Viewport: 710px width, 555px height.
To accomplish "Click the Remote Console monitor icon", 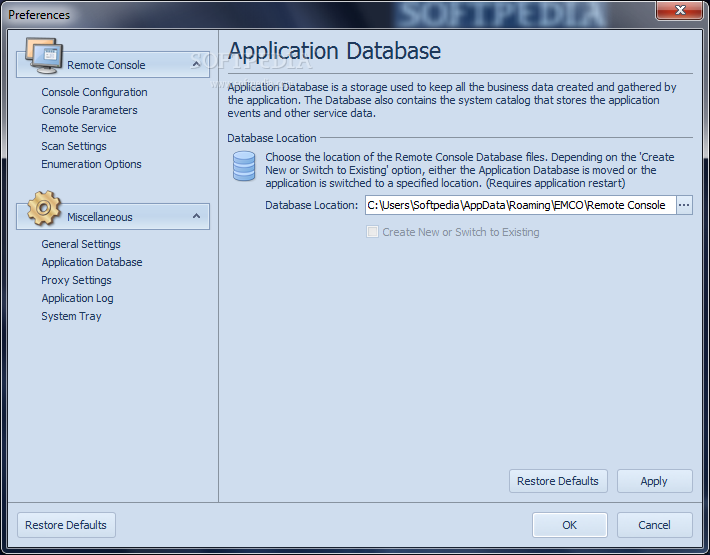I will (x=44, y=56).
